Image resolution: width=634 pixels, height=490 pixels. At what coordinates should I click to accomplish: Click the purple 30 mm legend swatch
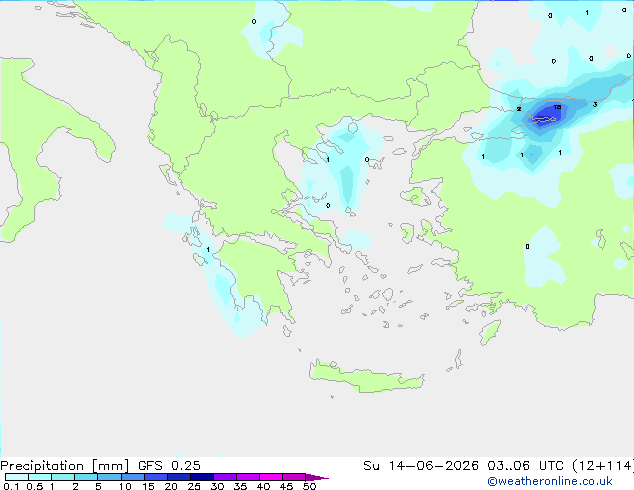point(225,477)
